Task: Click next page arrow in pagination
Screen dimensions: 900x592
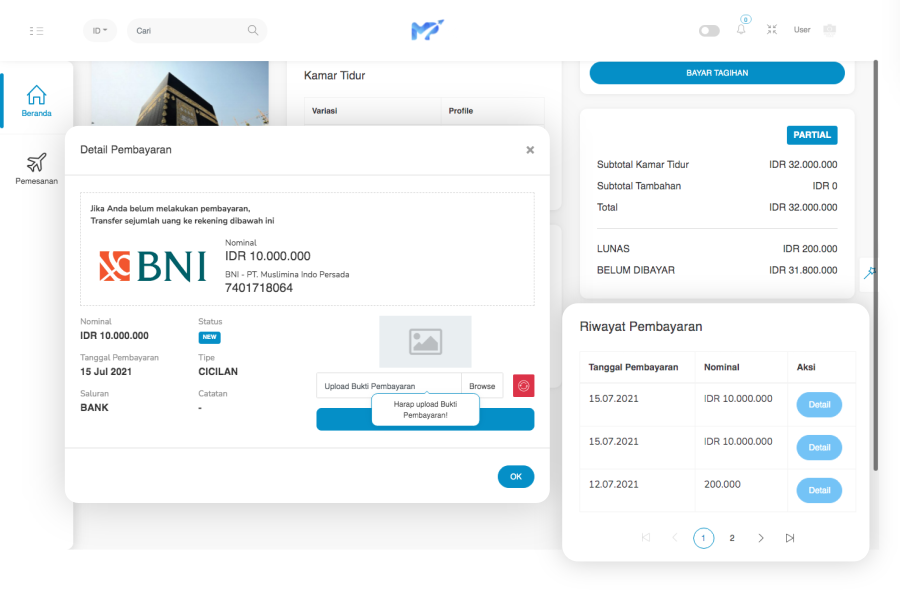Action: [x=761, y=538]
